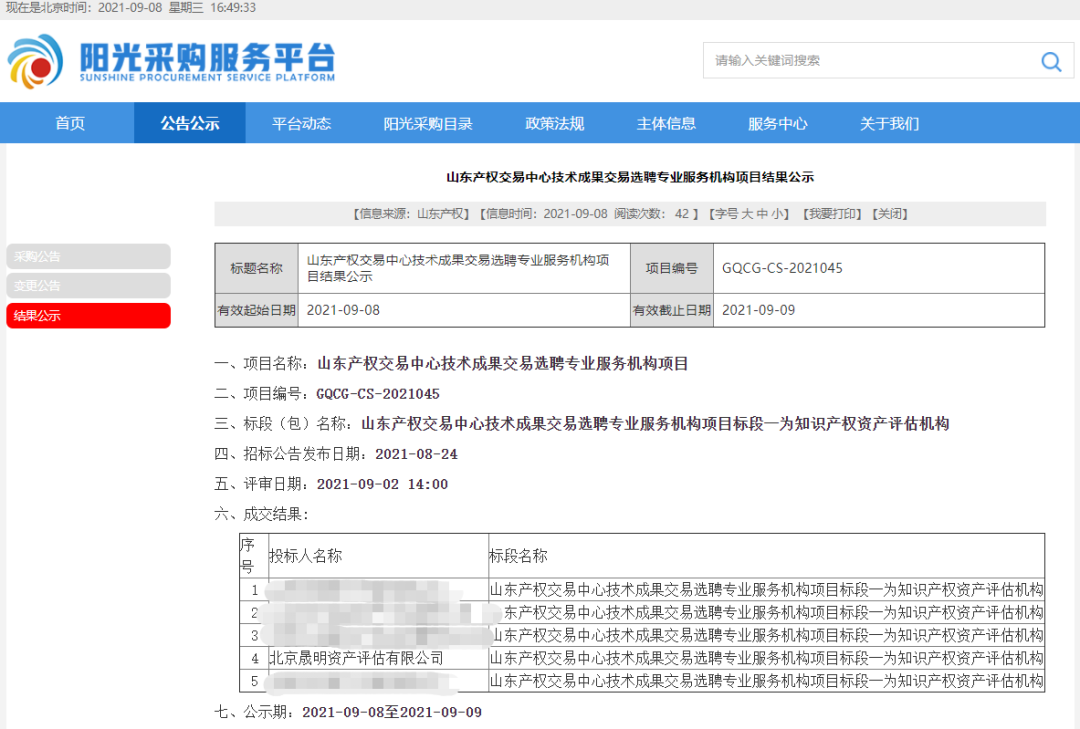The height and width of the screenshot is (729, 1080).
Task: Set font size to 大
Action: [747, 214]
